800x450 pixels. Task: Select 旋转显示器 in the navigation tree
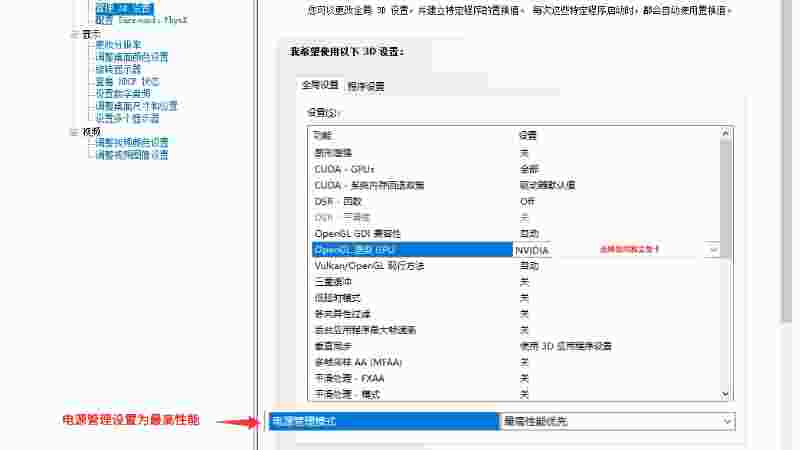tap(118, 69)
